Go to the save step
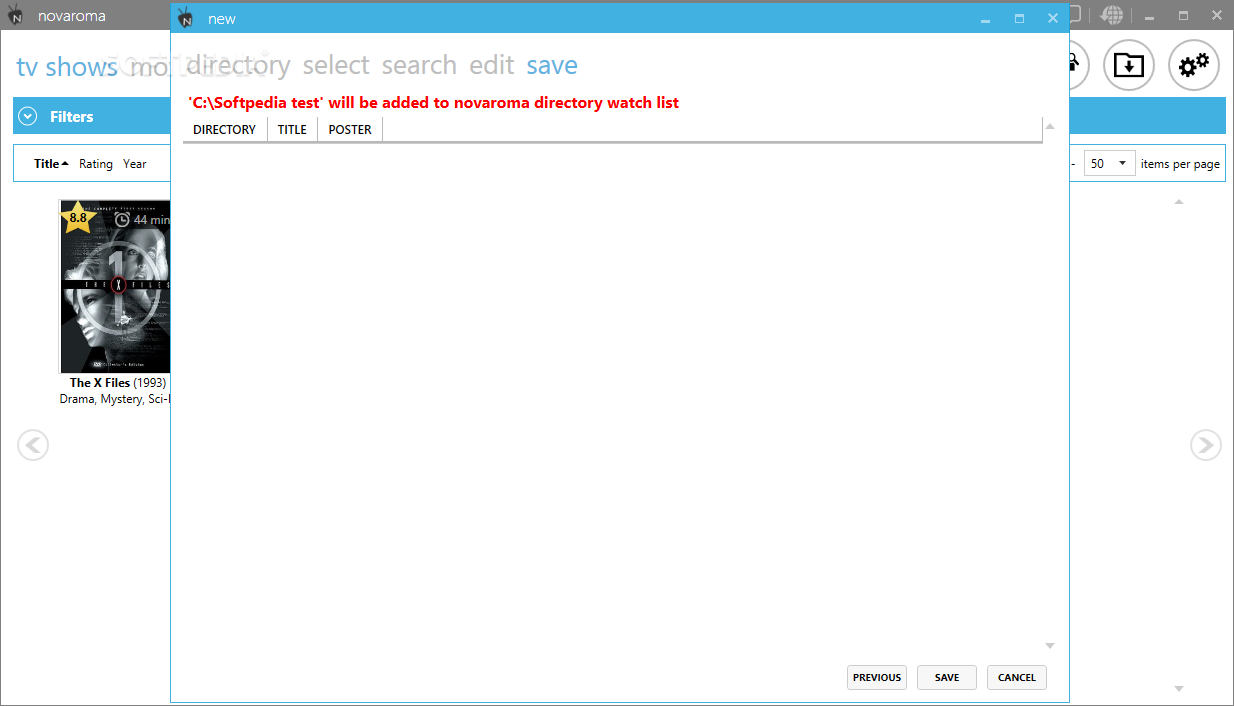This screenshot has height=706, width=1234. pos(552,65)
